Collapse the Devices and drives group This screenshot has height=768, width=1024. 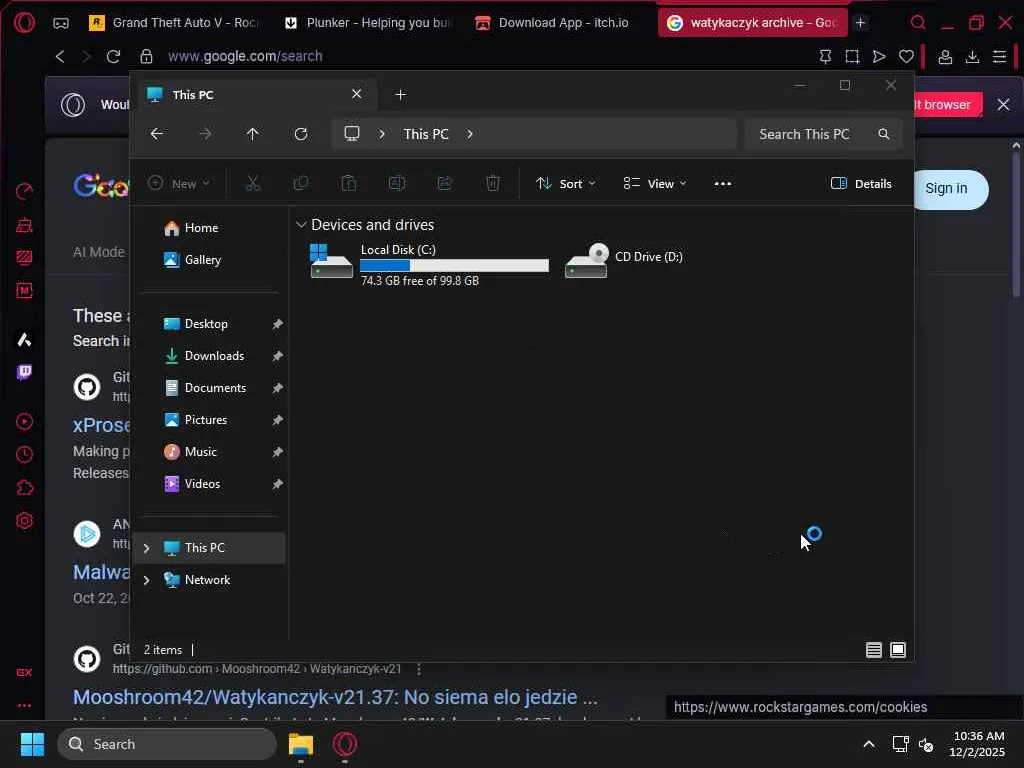[x=301, y=225]
